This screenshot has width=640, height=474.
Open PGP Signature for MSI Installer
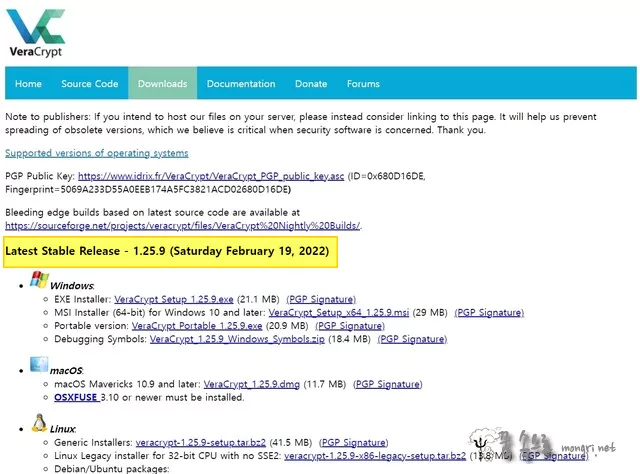click(489, 313)
